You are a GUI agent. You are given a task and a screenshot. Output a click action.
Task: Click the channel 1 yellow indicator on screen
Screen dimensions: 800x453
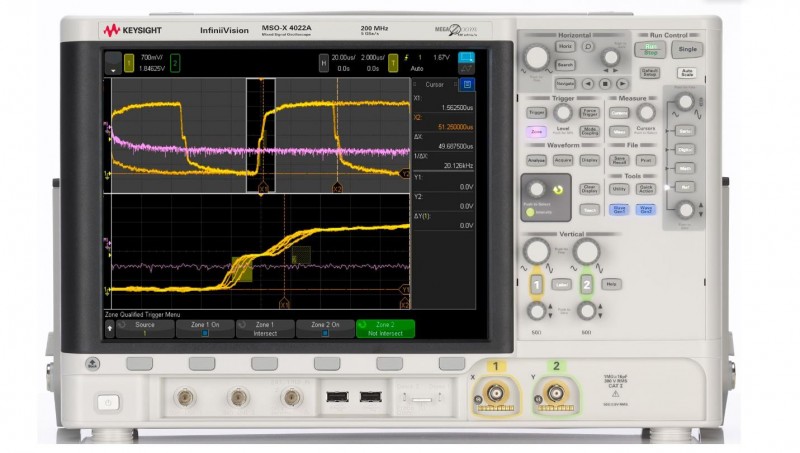tap(129, 63)
